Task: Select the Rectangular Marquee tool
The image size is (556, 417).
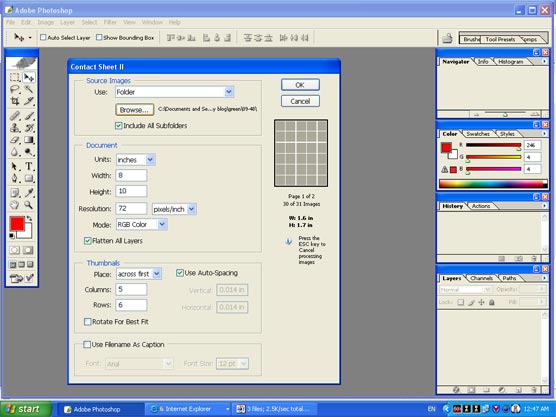Action: pyautogui.click(x=15, y=77)
